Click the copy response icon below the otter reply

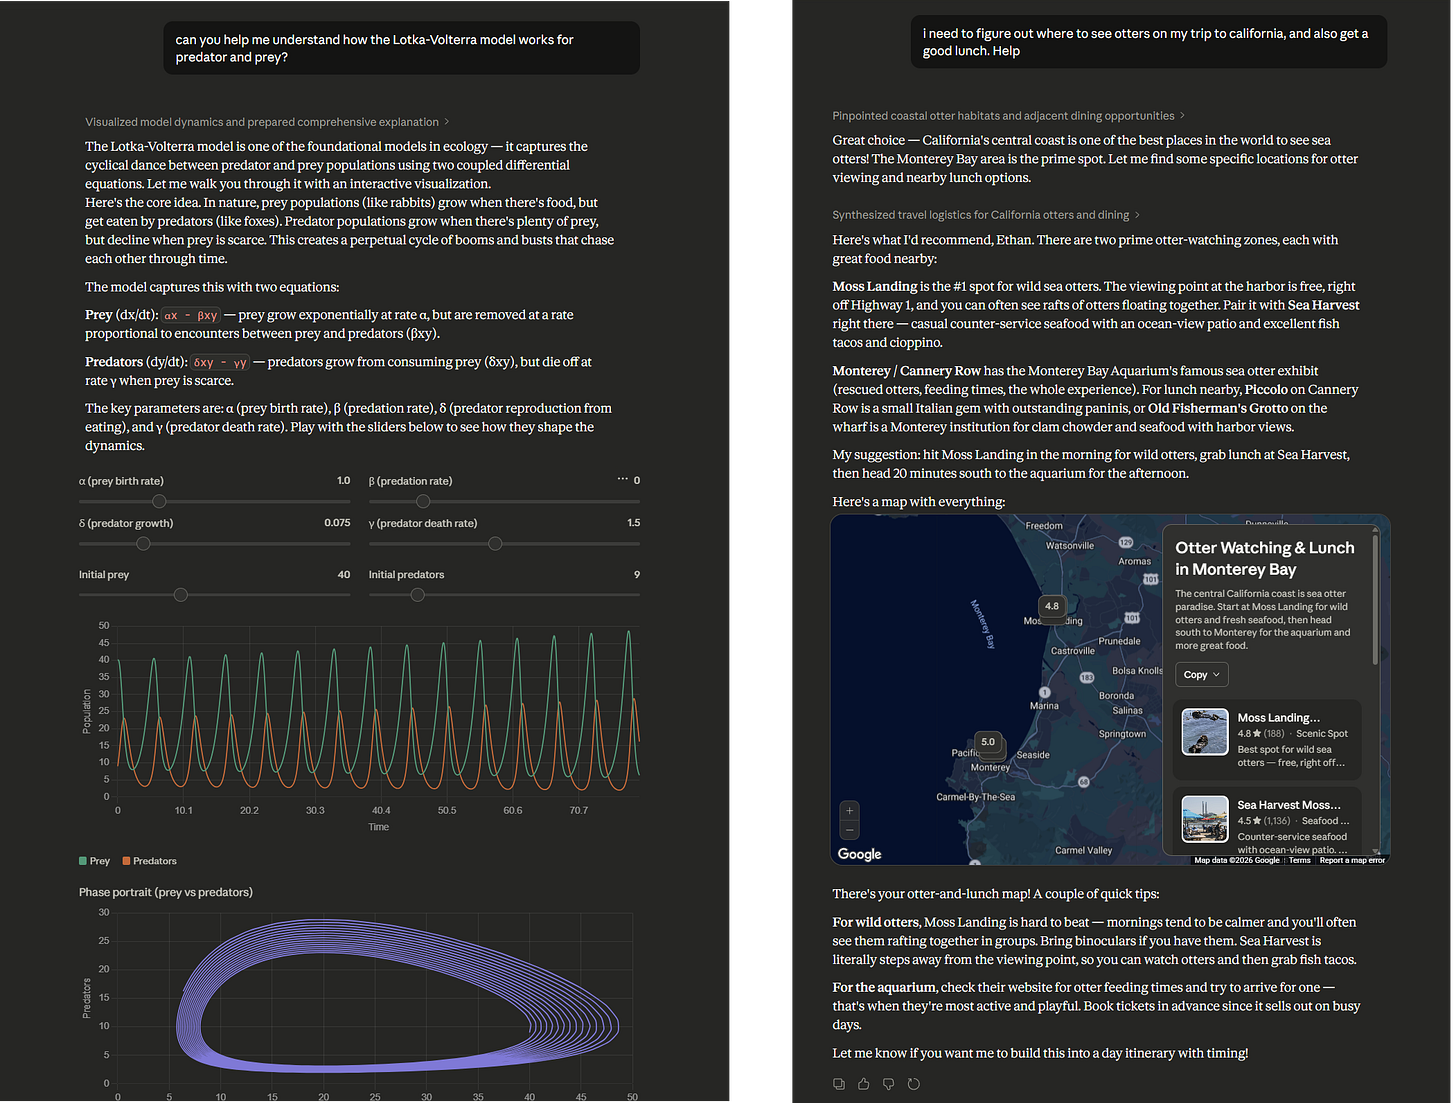(x=839, y=1084)
